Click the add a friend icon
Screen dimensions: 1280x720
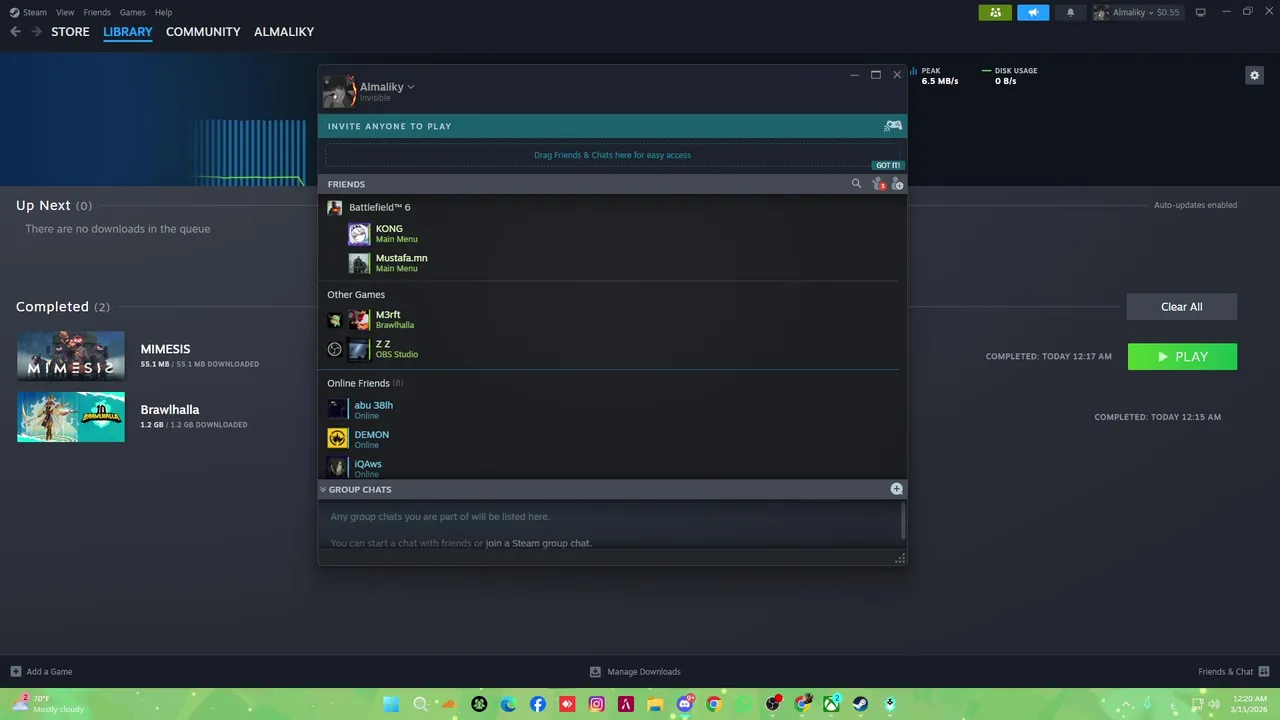897,184
